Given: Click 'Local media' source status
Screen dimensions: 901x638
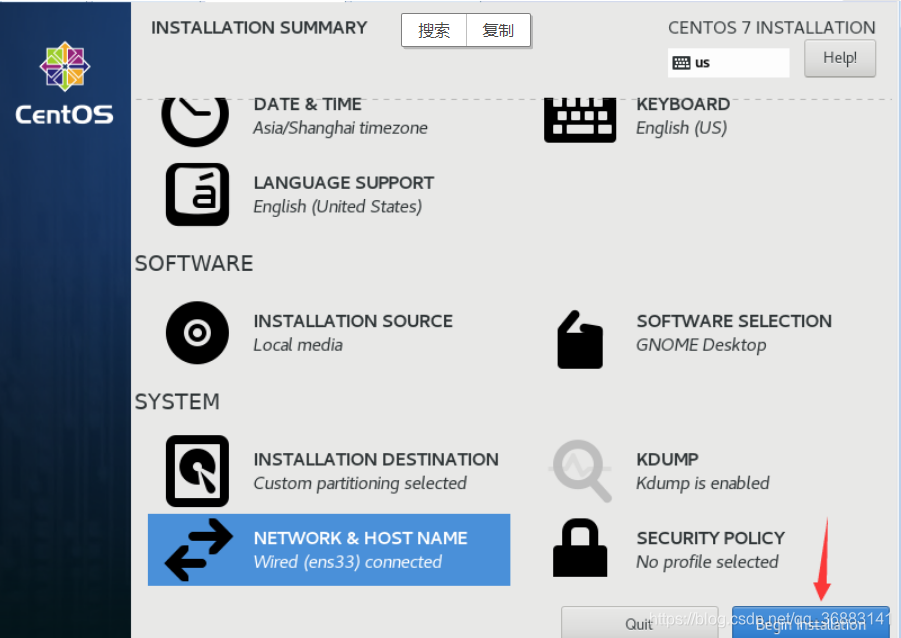Looking at the screenshot, I should [298, 345].
